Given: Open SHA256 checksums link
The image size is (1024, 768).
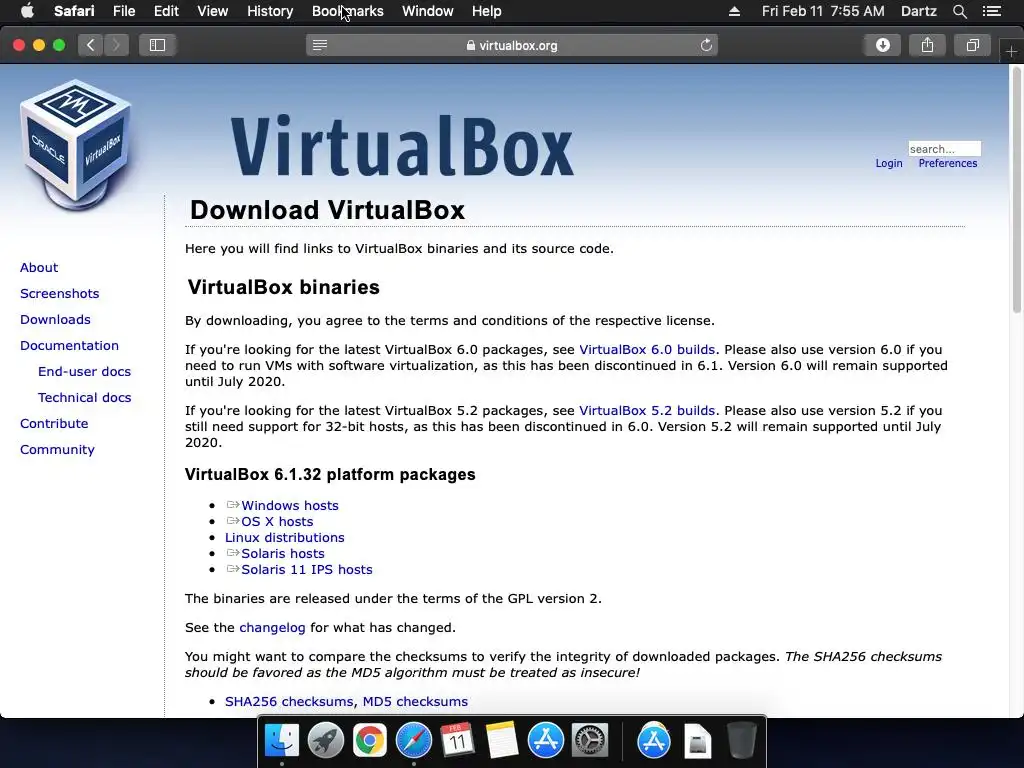Looking at the screenshot, I should coord(289,701).
